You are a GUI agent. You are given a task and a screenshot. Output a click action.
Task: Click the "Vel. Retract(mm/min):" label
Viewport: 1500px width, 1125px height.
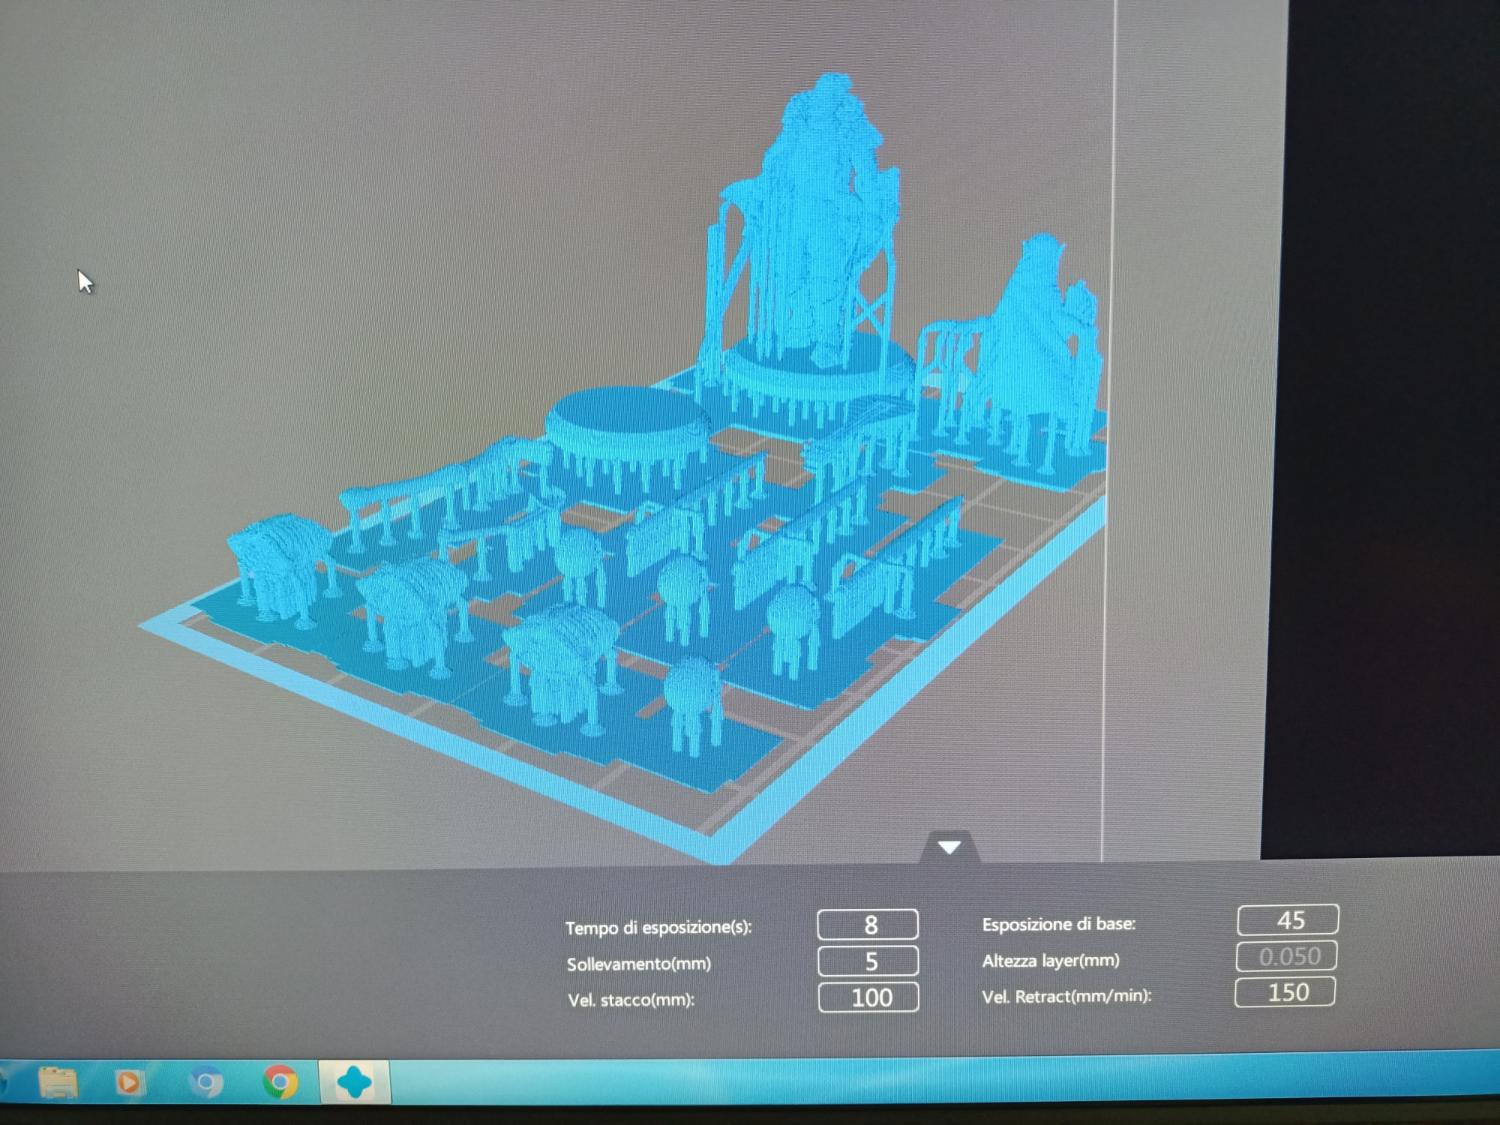[x=1067, y=995]
